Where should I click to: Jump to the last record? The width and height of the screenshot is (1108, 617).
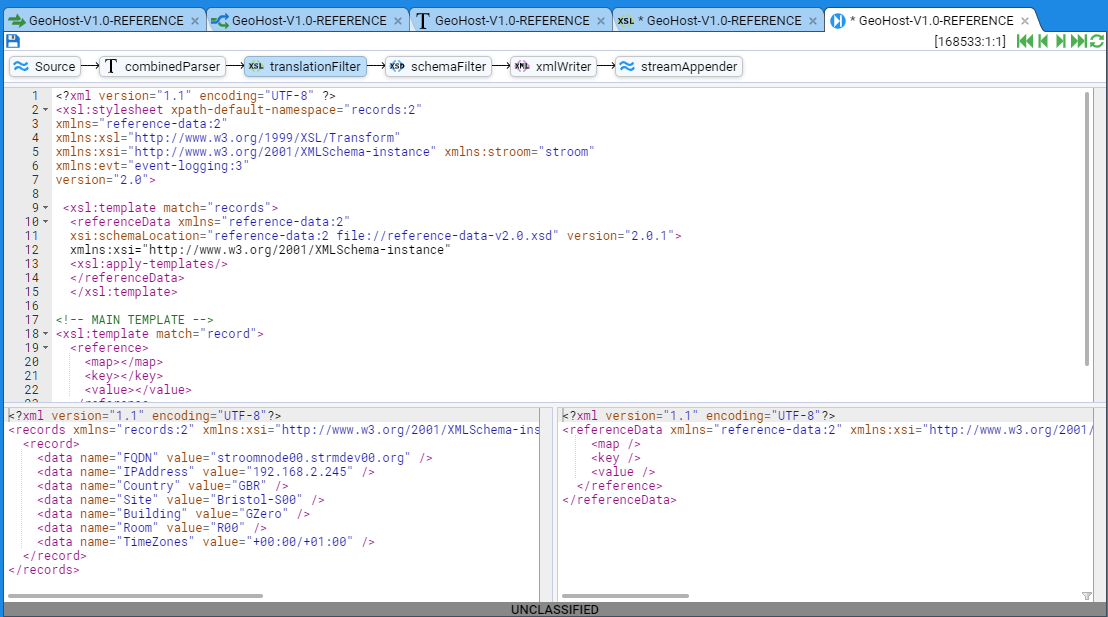[x=1079, y=41]
